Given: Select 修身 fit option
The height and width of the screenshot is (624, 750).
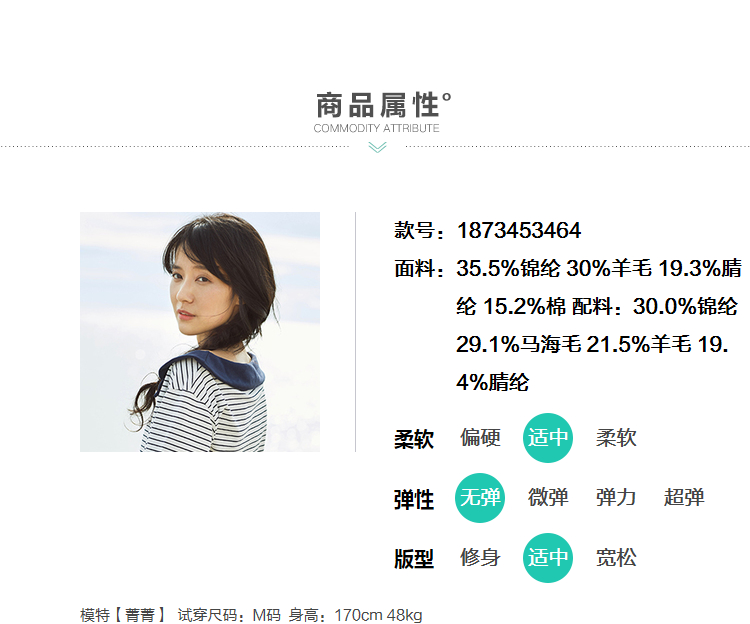Looking at the screenshot, I should pos(480,558).
